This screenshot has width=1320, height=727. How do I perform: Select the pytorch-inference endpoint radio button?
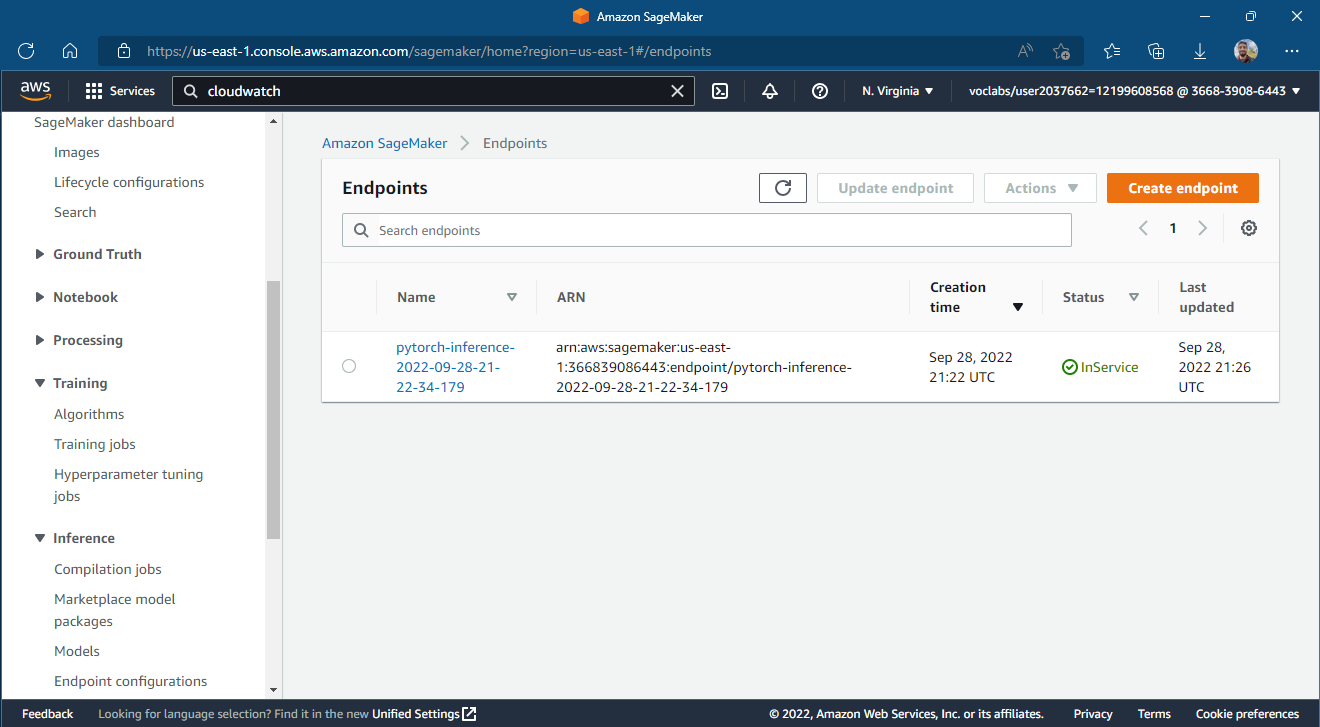pyautogui.click(x=349, y=366)
